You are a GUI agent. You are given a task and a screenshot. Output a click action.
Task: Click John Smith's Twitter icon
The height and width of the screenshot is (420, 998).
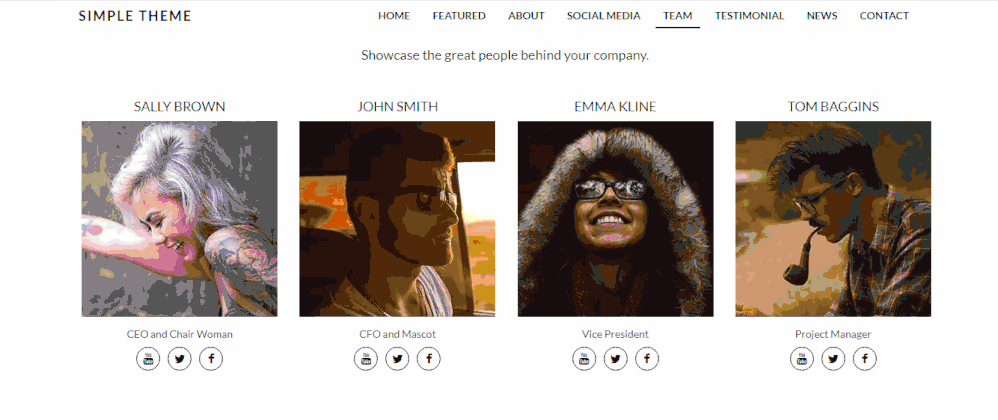pos(397,359)
